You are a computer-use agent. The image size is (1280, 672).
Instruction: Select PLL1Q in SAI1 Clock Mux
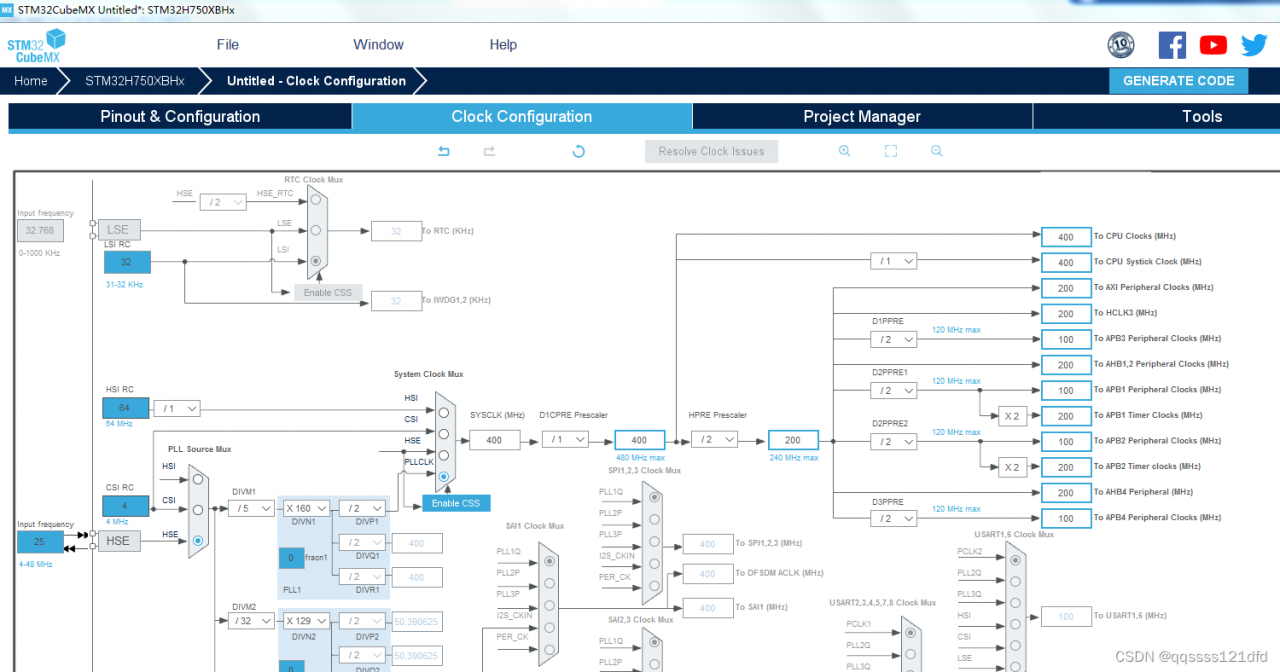pyautogui.click(x=548, y=561)
